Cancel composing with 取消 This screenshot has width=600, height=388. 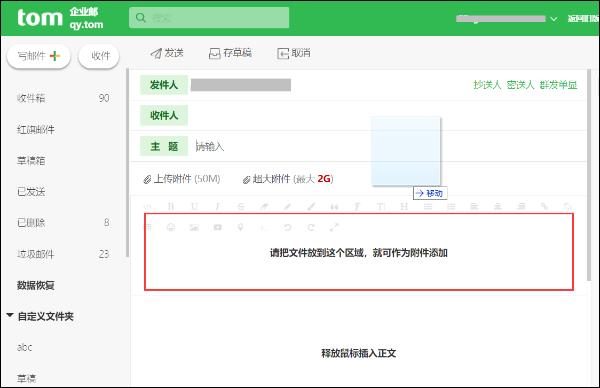[294, 53]
